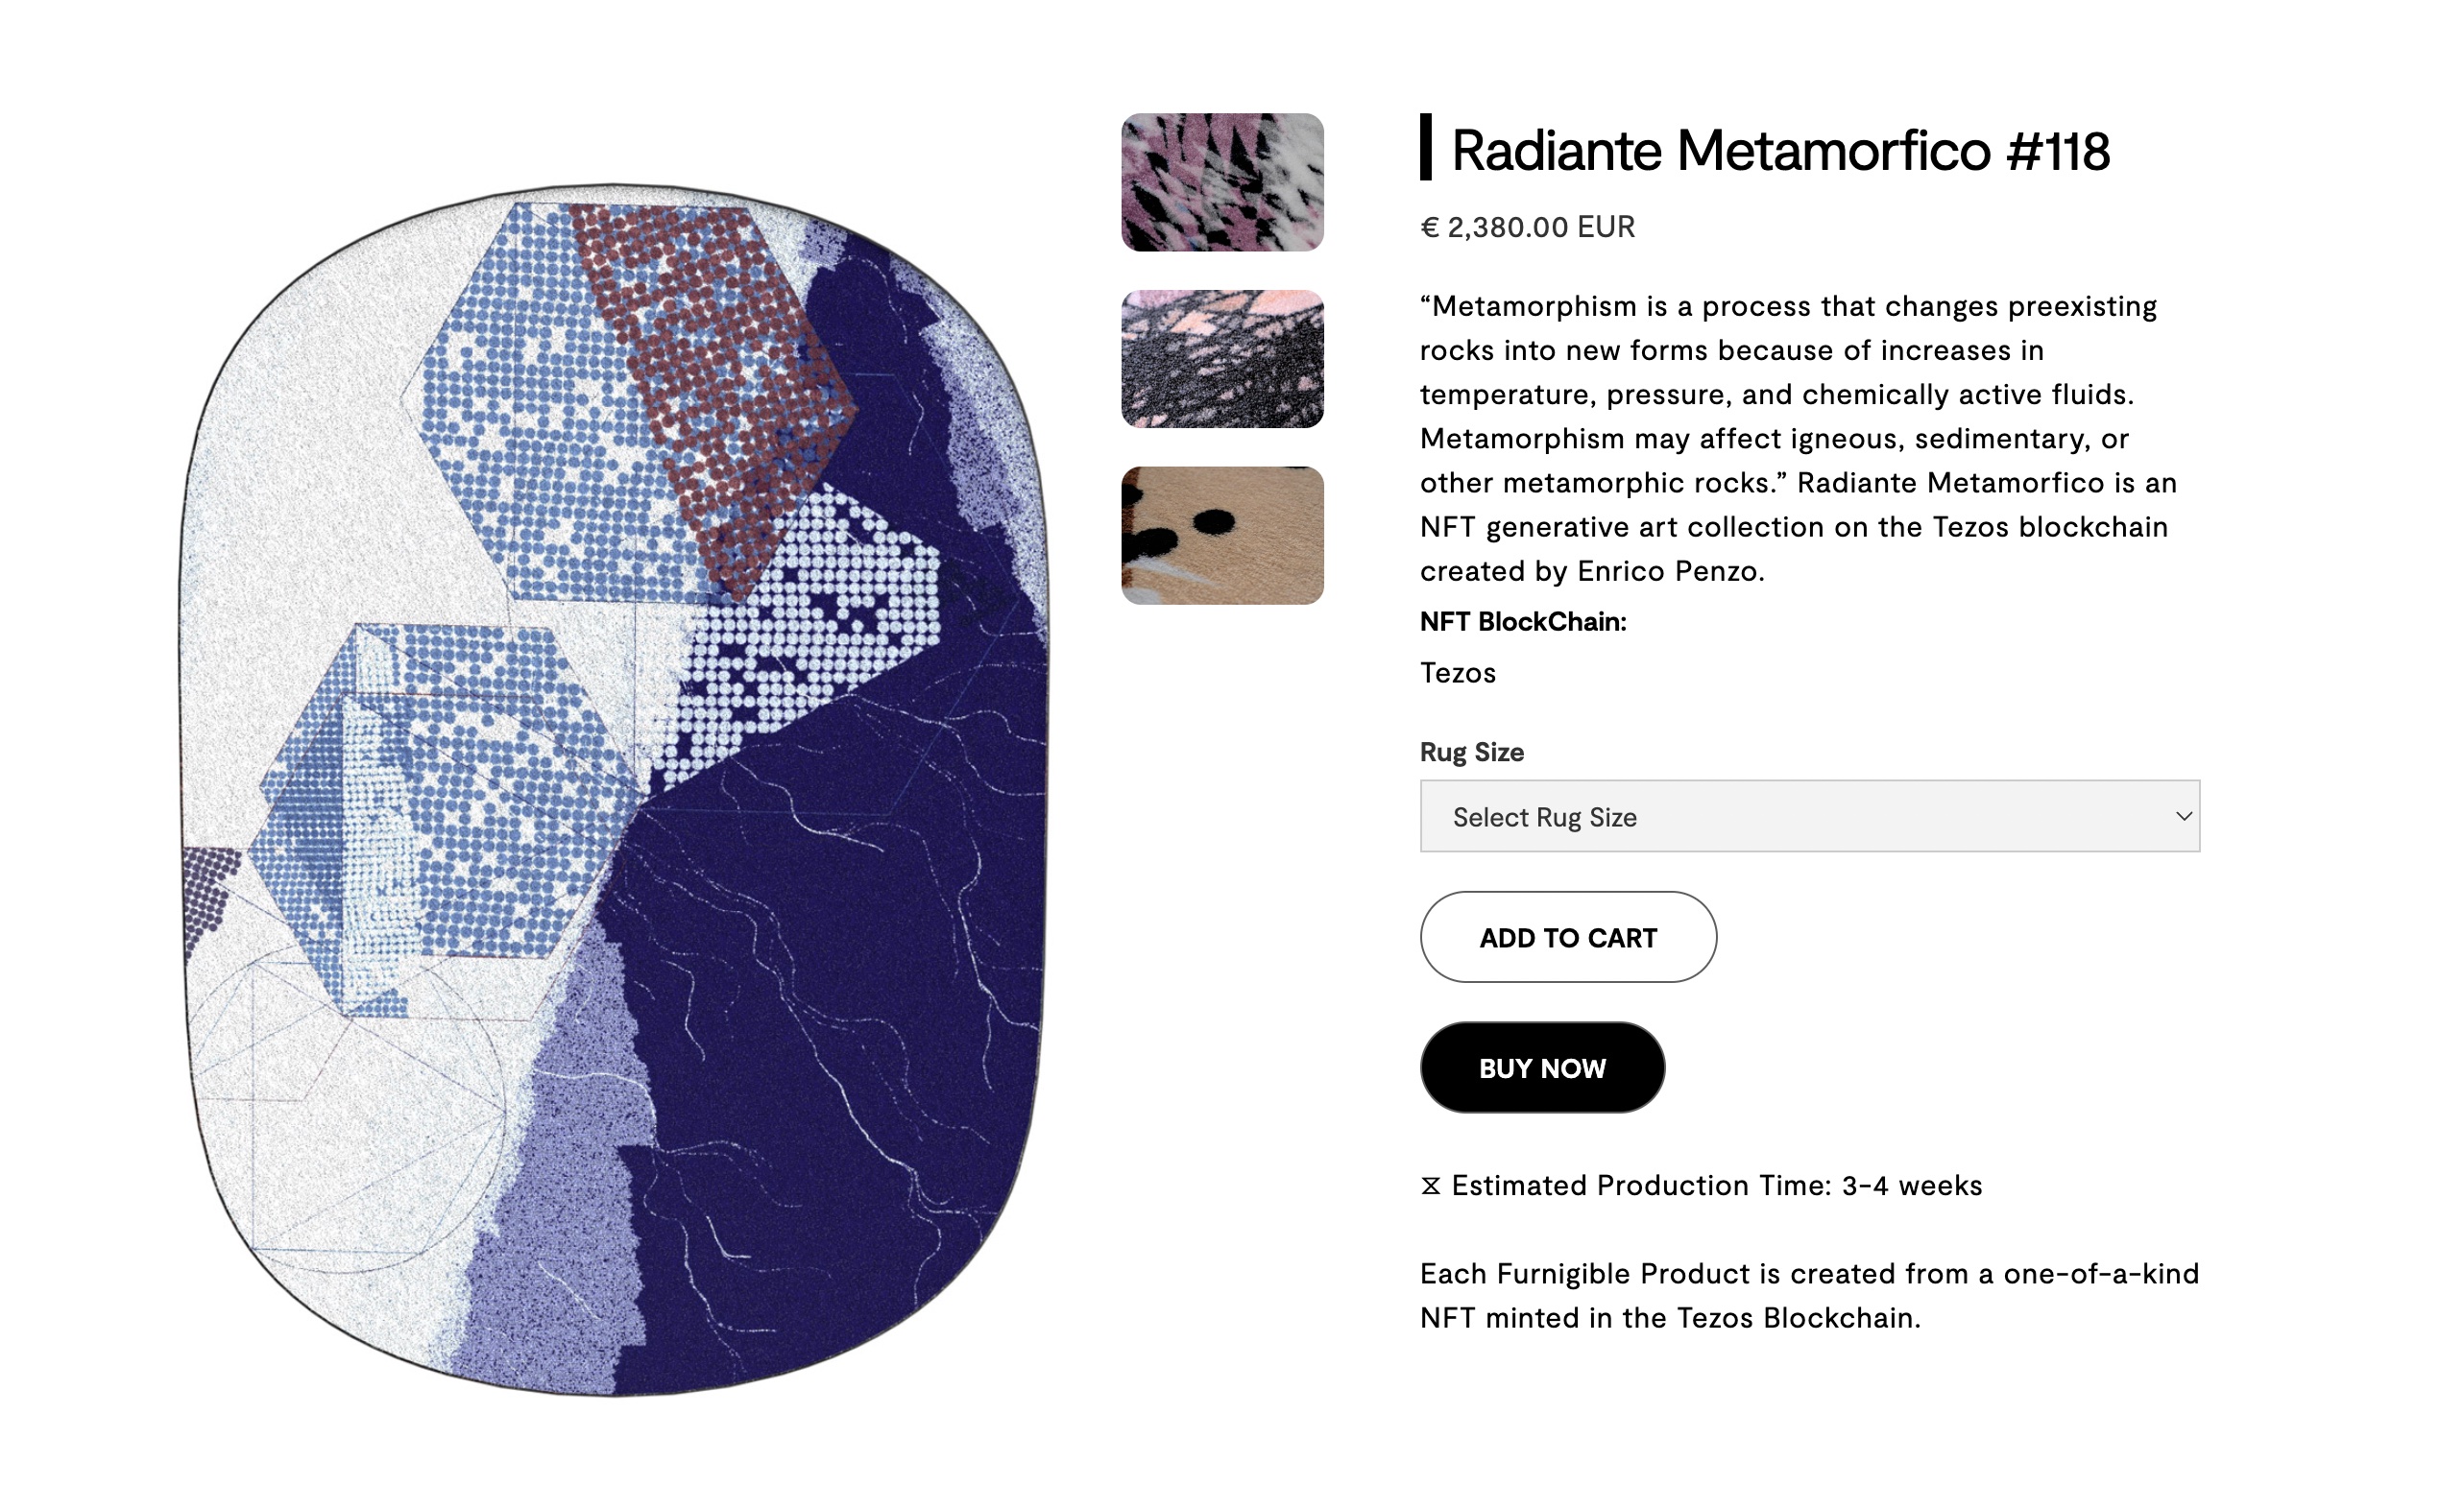Select the beige rug close-up thumbnail
Screen dimensions: 2464x1486
point(1222,535)
